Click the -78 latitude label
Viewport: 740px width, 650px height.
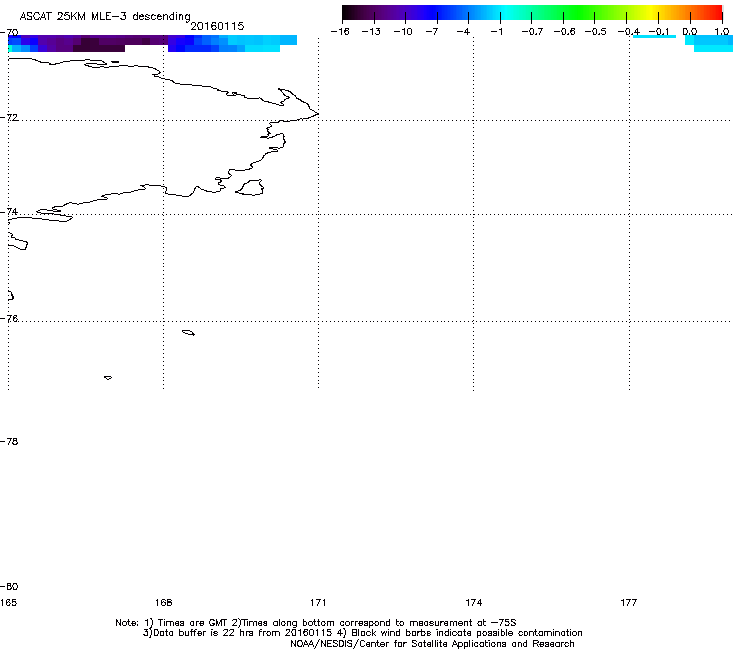(9, 442)
